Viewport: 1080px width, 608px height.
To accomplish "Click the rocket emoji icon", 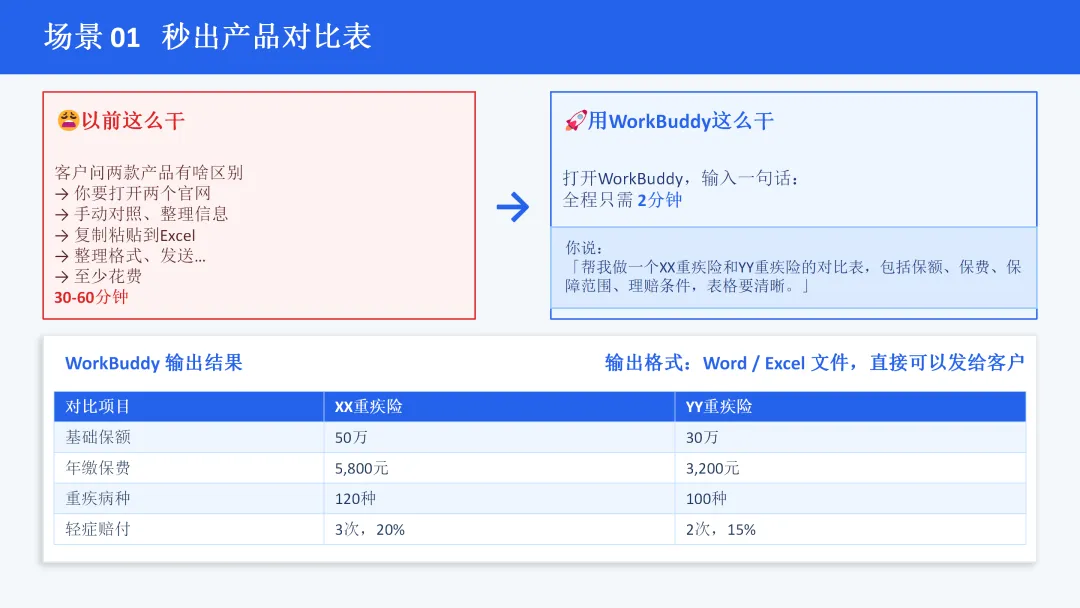I will click(576, 120).
